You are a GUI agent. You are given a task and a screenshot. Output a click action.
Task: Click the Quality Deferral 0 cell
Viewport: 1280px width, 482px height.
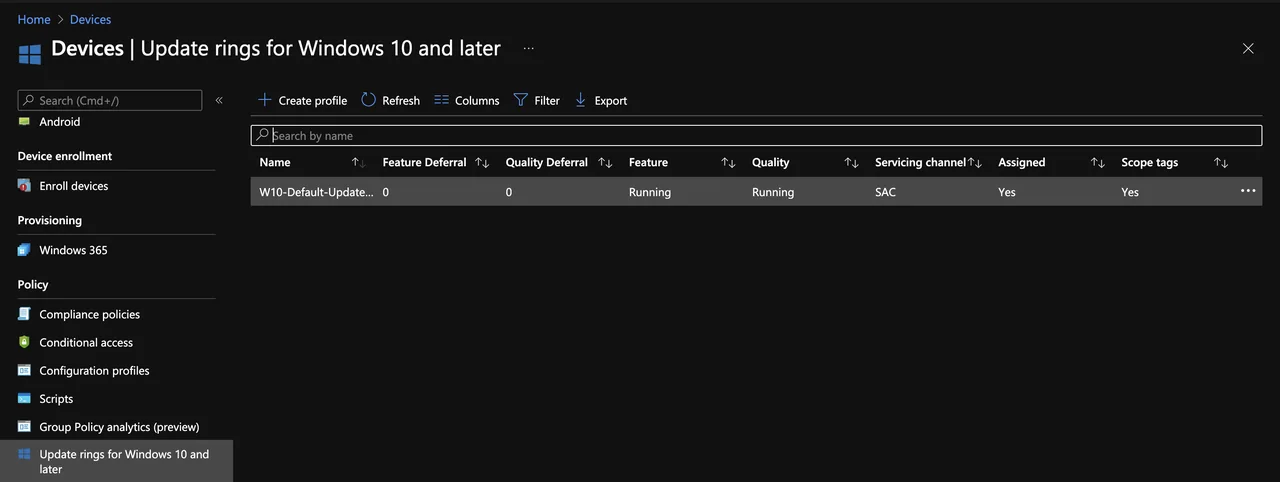[x=509, y=192]
